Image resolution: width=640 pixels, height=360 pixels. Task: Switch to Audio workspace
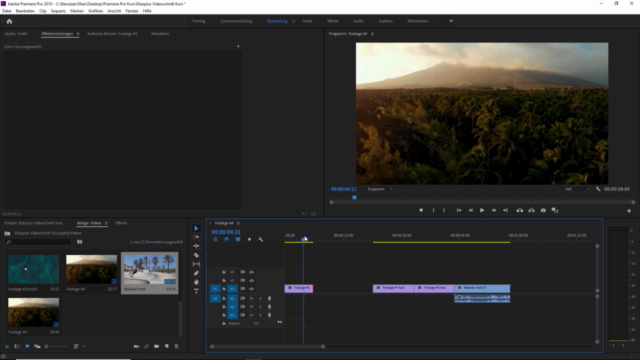[358, 21]
